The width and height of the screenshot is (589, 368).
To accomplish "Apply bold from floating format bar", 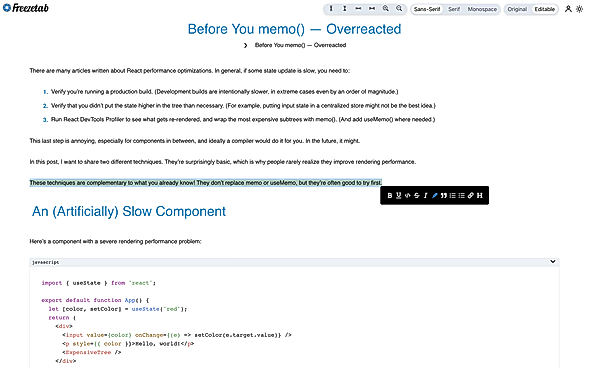I will pyautogui.click(x=390, y=195).
